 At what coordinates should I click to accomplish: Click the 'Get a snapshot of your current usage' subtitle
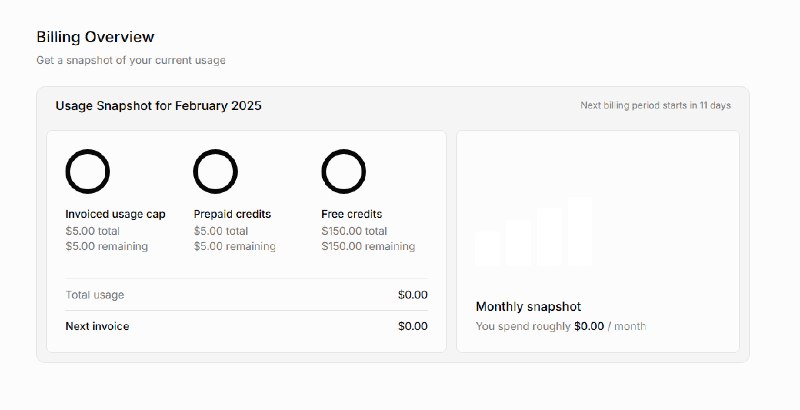[131, 60]
